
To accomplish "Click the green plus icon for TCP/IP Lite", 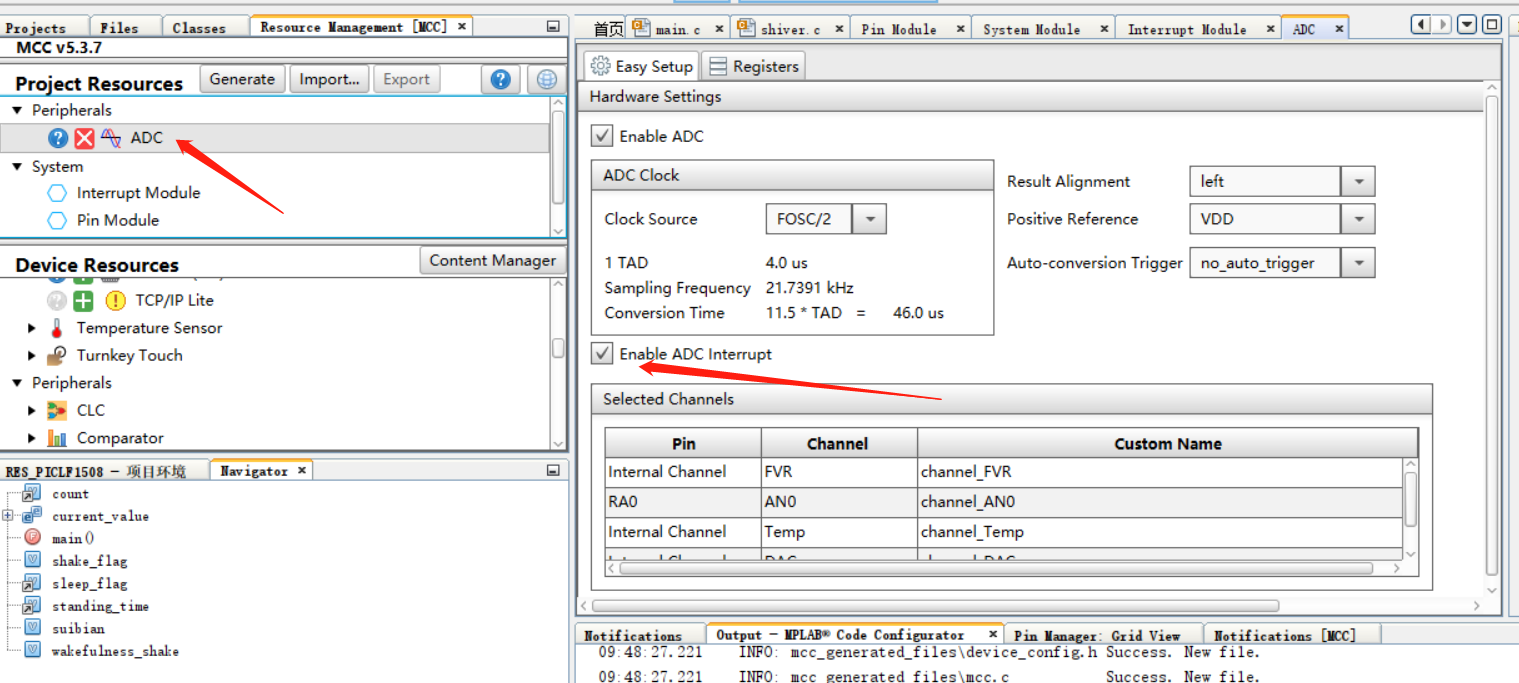I will (x=82, y=299).
